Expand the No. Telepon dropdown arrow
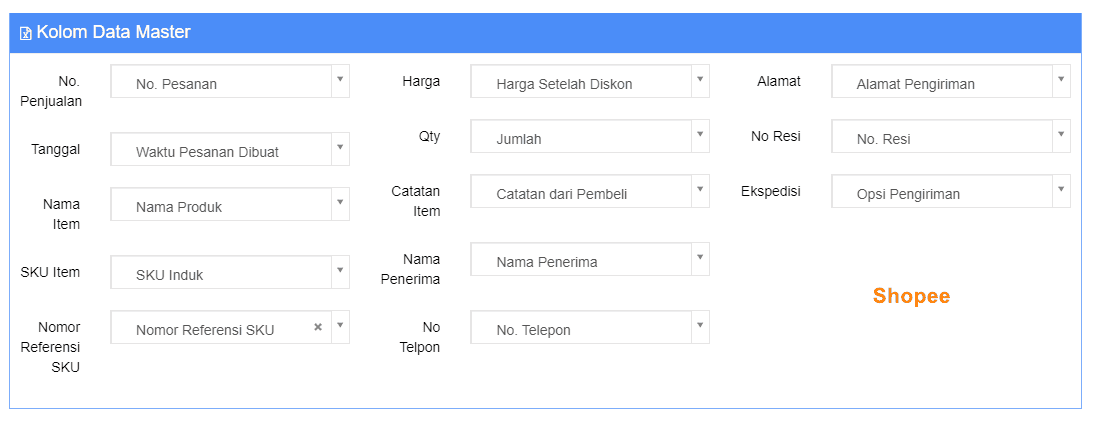The image size is (1095, 421). [x=700, y=325]
